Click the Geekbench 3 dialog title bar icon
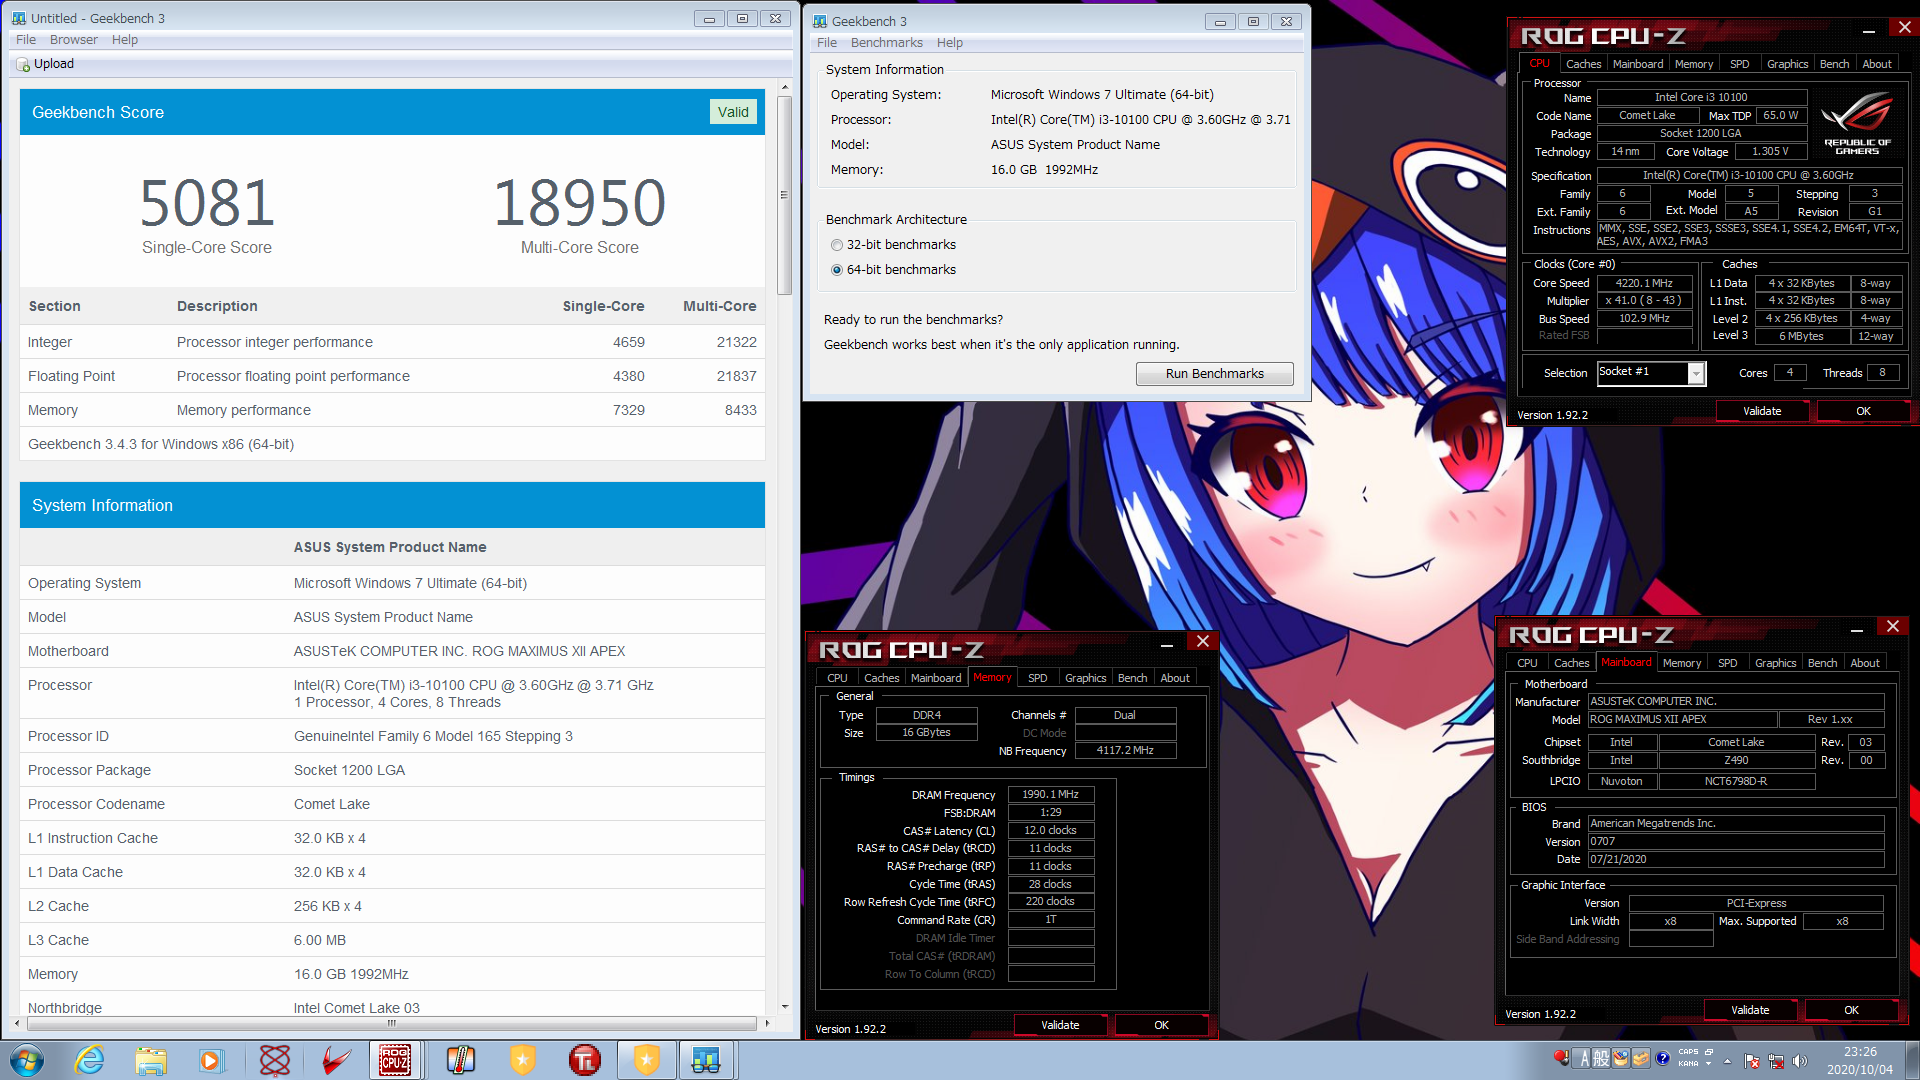The height and width of the screenshot is (1080, 1920). tap(819, 21)
